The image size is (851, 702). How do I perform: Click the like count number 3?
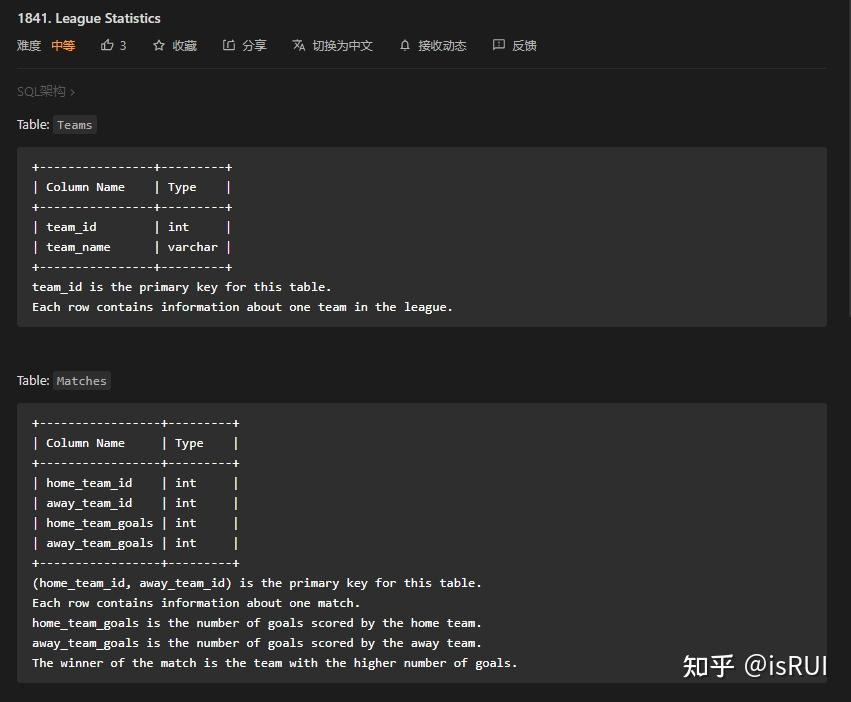(x=122, y=45)
